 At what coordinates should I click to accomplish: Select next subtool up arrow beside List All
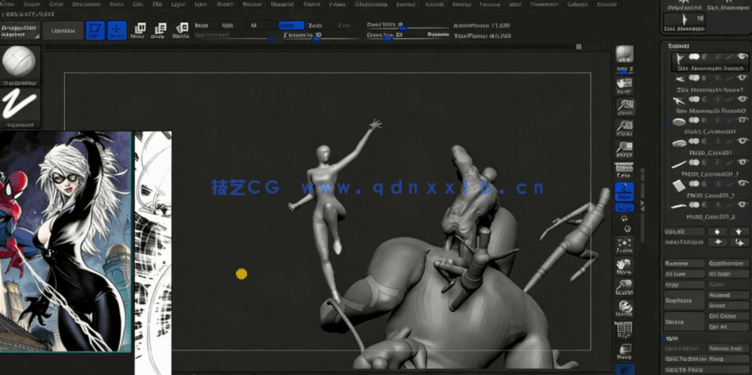(718, 231)
